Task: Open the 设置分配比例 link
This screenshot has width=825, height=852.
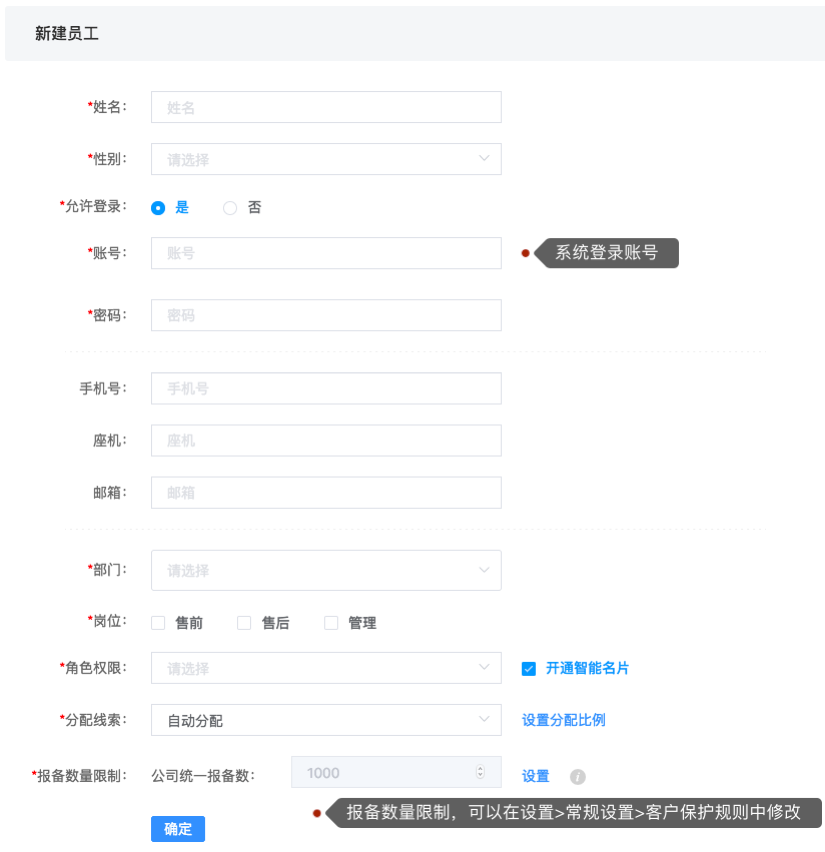Action: pos(564,721)
